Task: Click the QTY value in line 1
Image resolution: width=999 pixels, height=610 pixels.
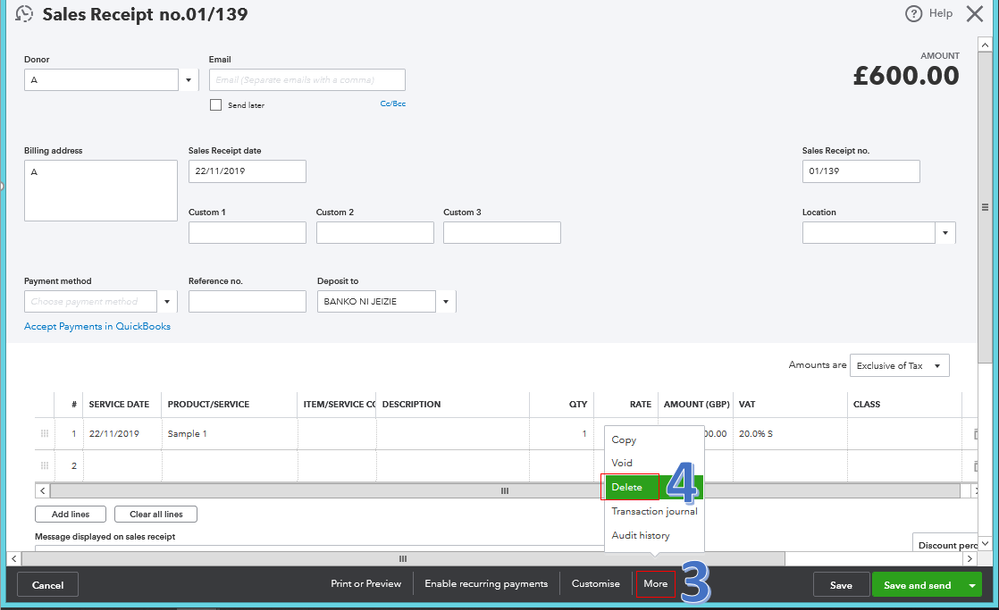Action: click(584, 434)
